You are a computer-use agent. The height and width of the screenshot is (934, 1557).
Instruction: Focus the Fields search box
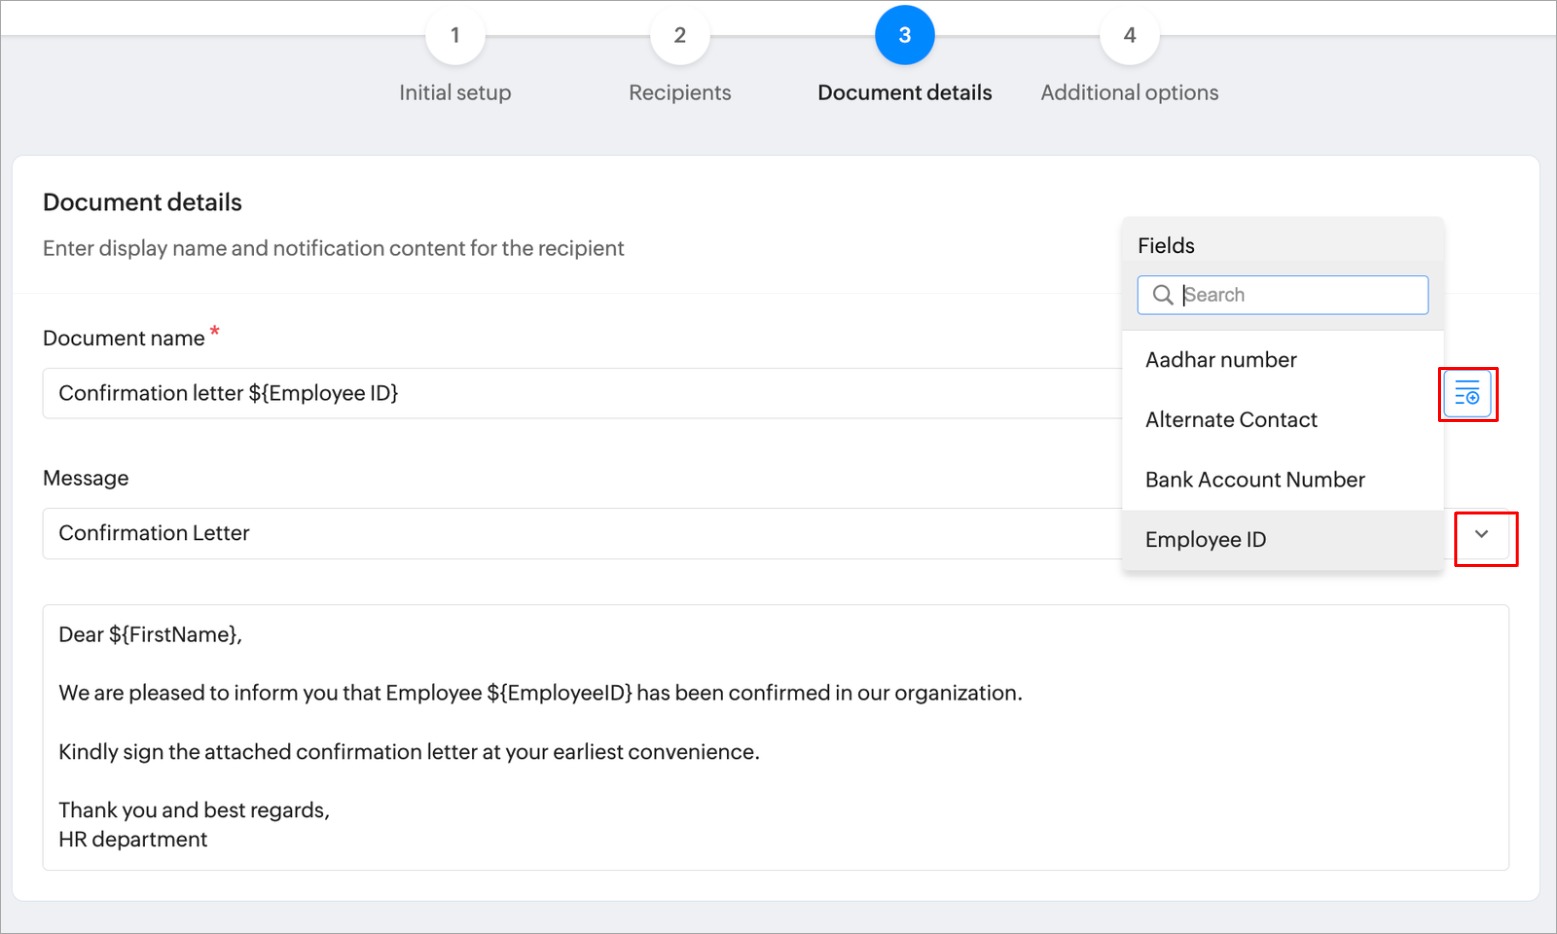(1300, 295)
